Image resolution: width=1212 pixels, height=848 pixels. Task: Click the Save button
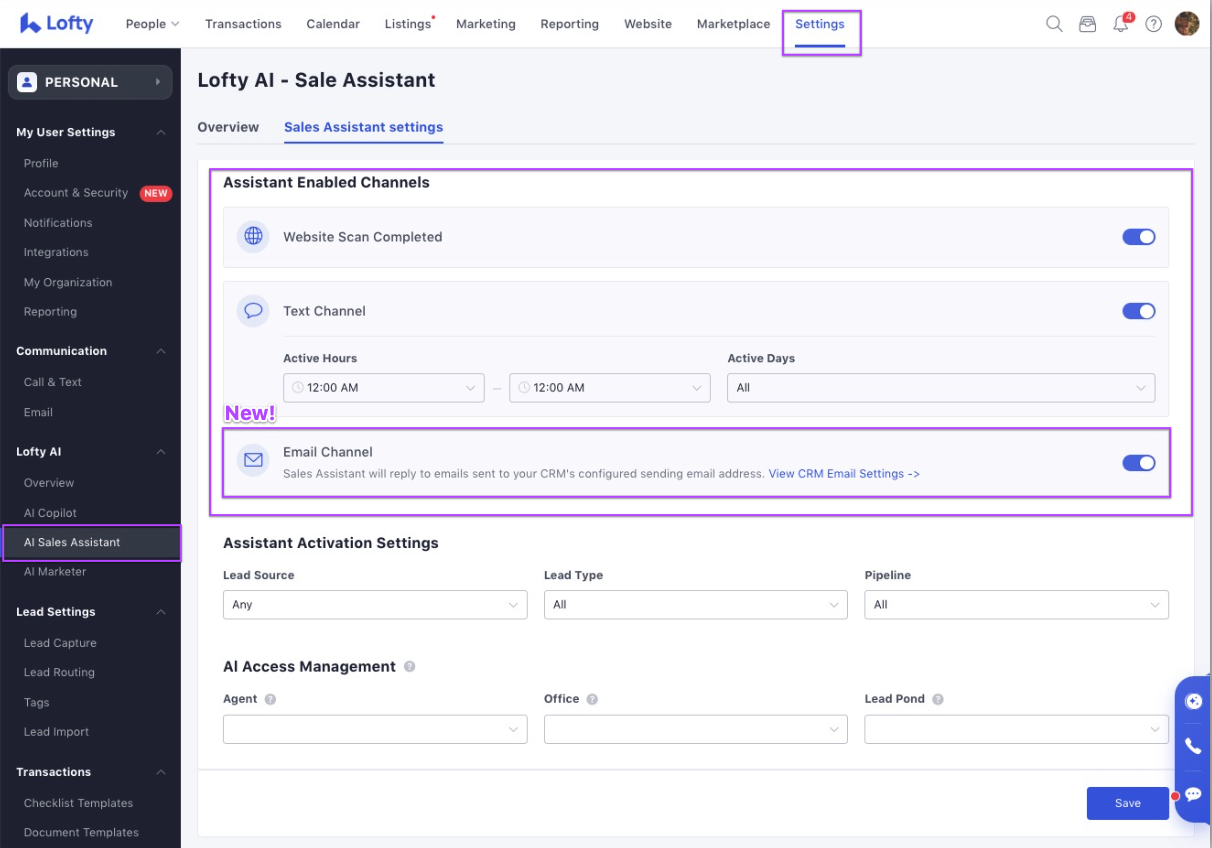[1127, 803]
